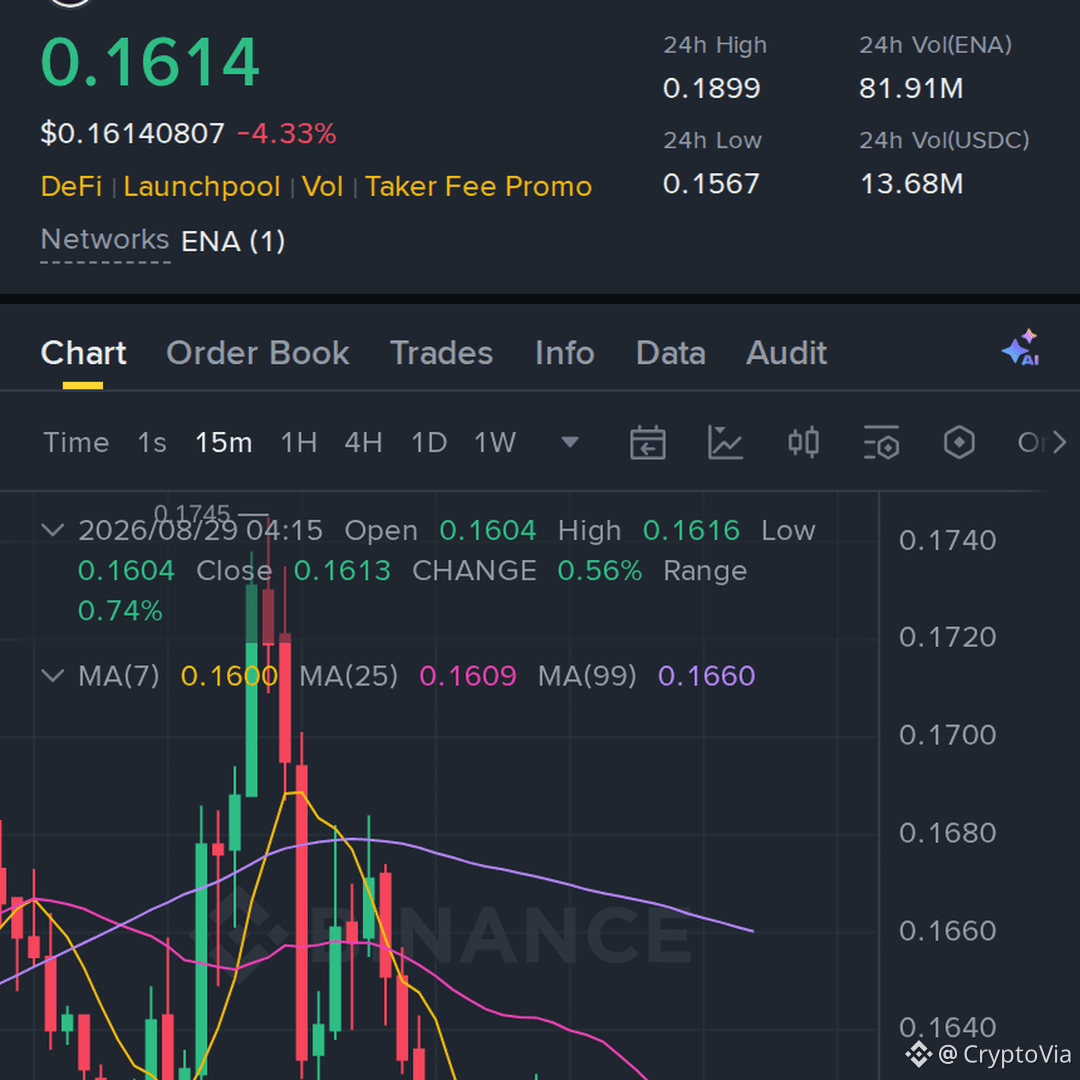Click the 24h Low value 0.1567

pos(712,184)
